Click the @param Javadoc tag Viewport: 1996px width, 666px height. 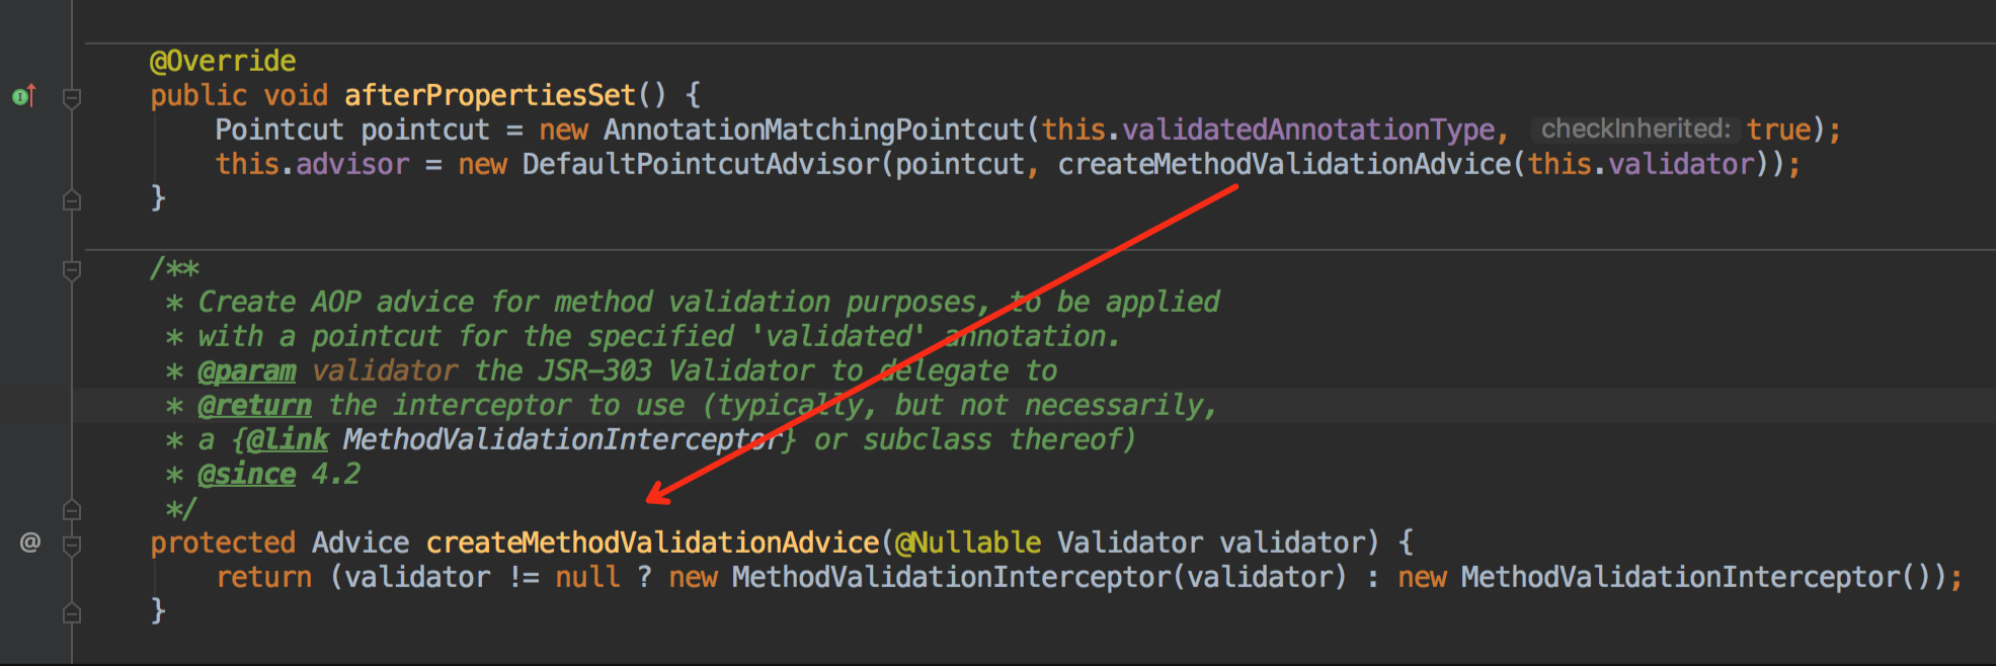tap(246, 371)
